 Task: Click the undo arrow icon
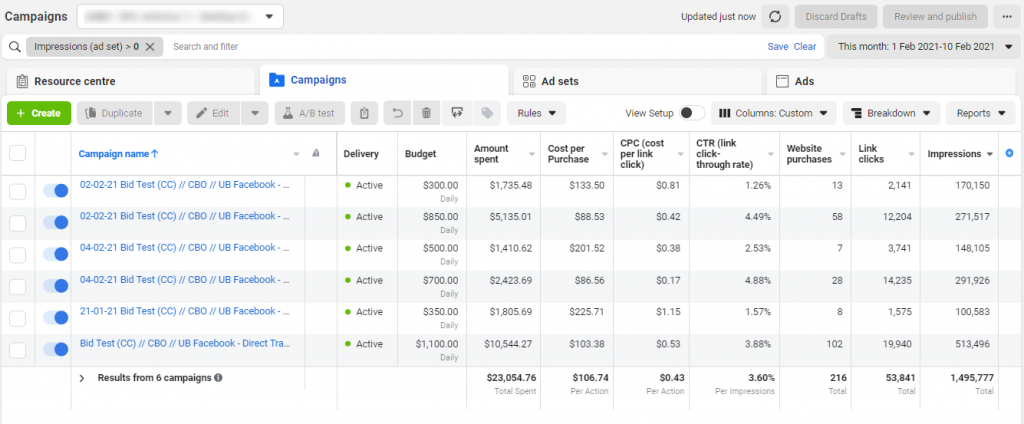tap(397, 113)
